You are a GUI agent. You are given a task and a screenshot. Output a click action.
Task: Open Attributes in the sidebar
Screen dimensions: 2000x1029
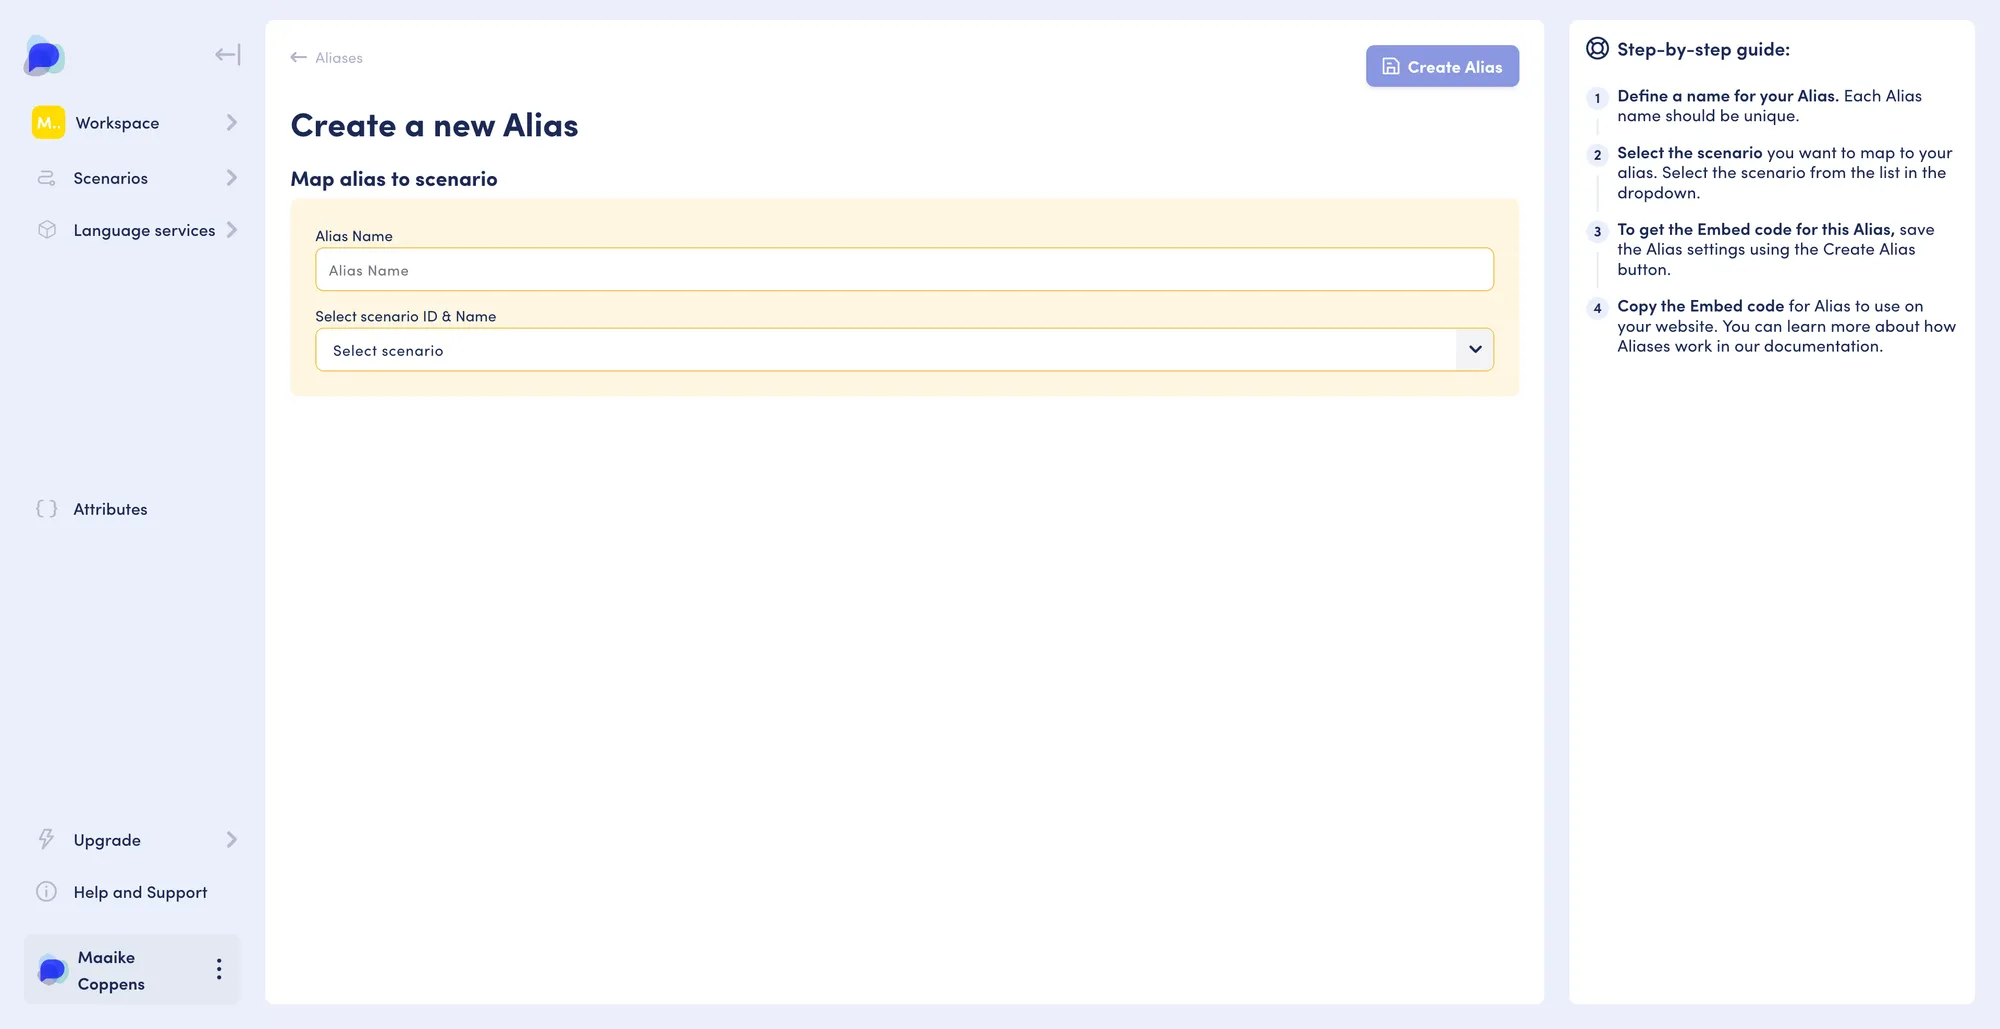pos(110,509)
